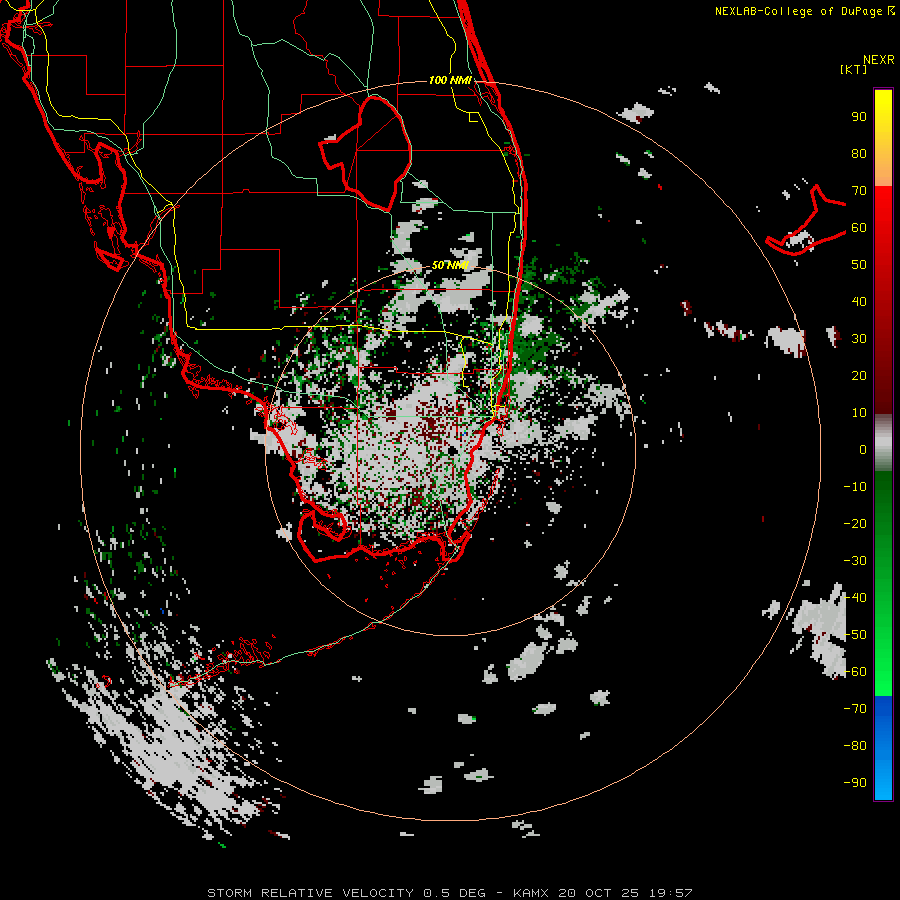Select the -50 value on velocity scale
This screenshot has height=900, width=900.
click(855, 635)
